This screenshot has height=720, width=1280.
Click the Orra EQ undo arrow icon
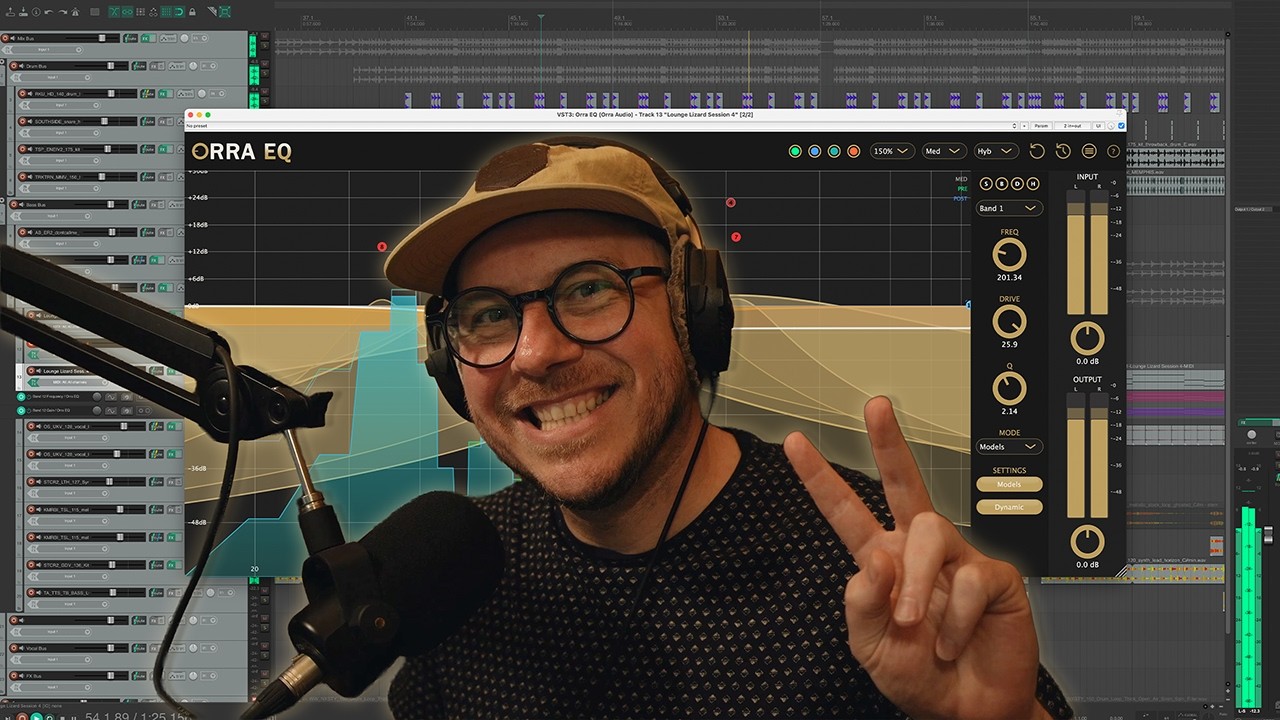pyautogui.click(x=1037, y=151)
